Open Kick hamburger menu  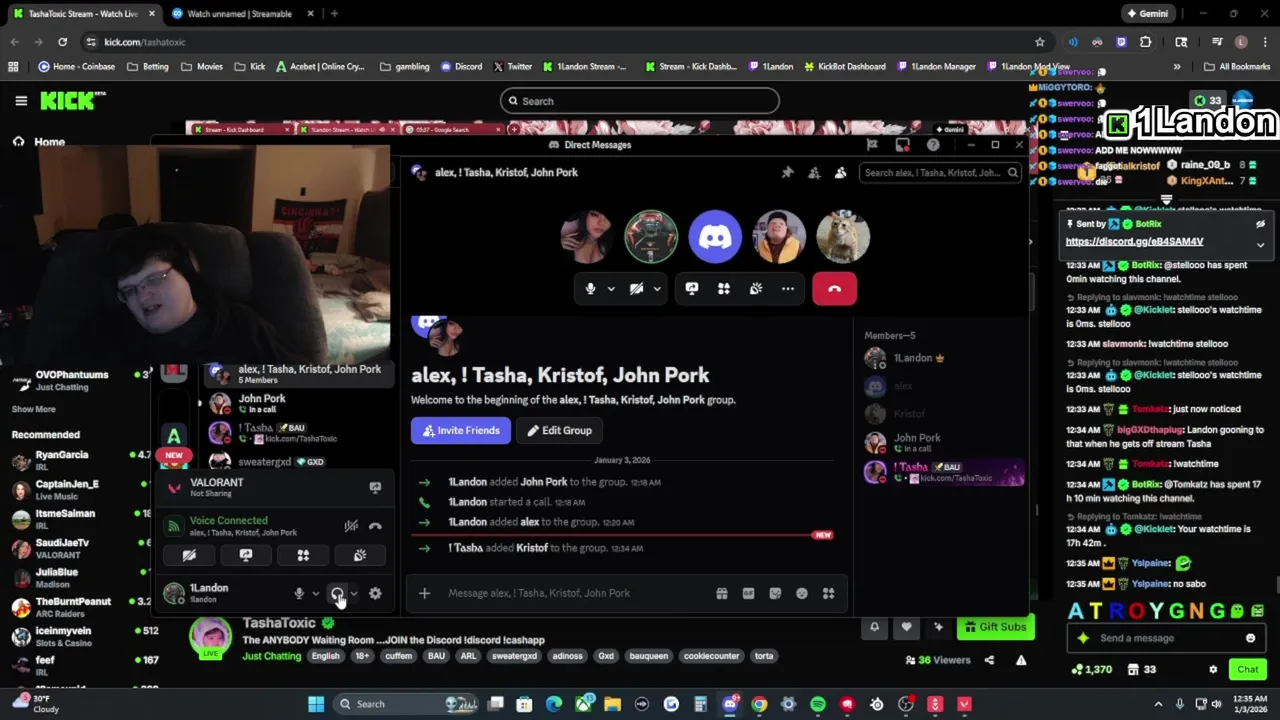tap(21, 101)
